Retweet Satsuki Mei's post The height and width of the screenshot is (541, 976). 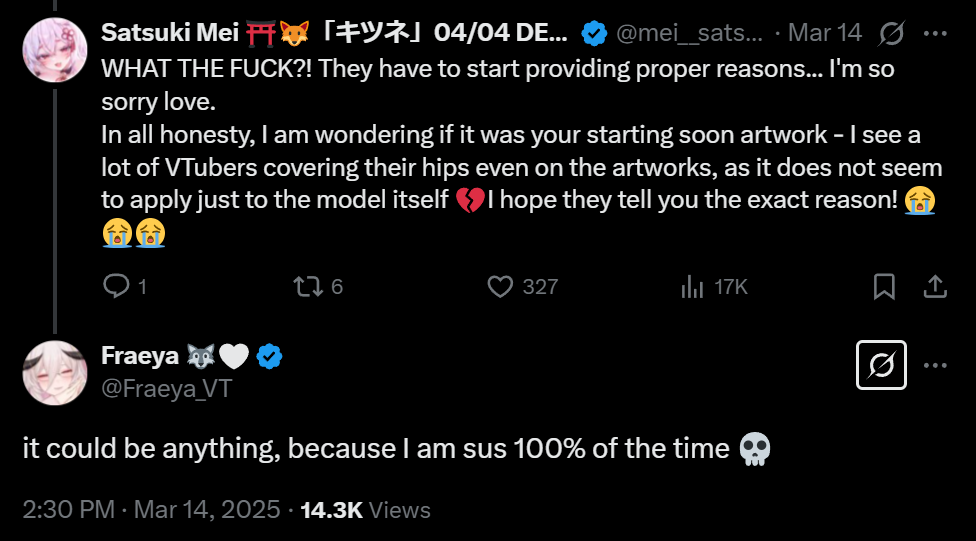[306, 287]
